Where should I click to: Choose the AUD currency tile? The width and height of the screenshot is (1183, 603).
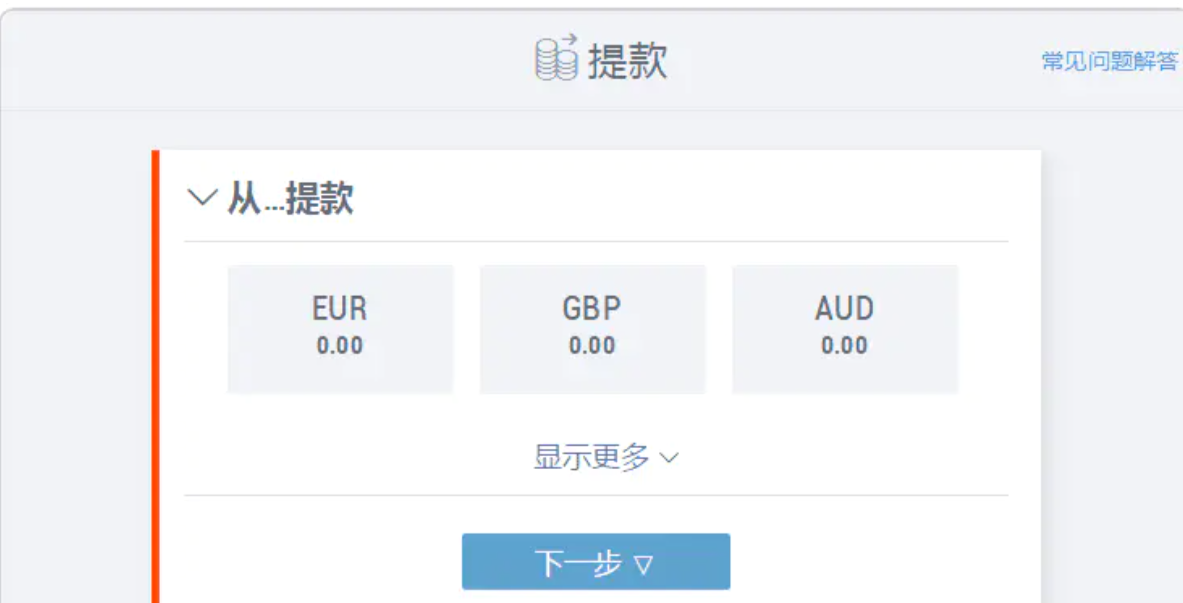click(x=844, y=329)
